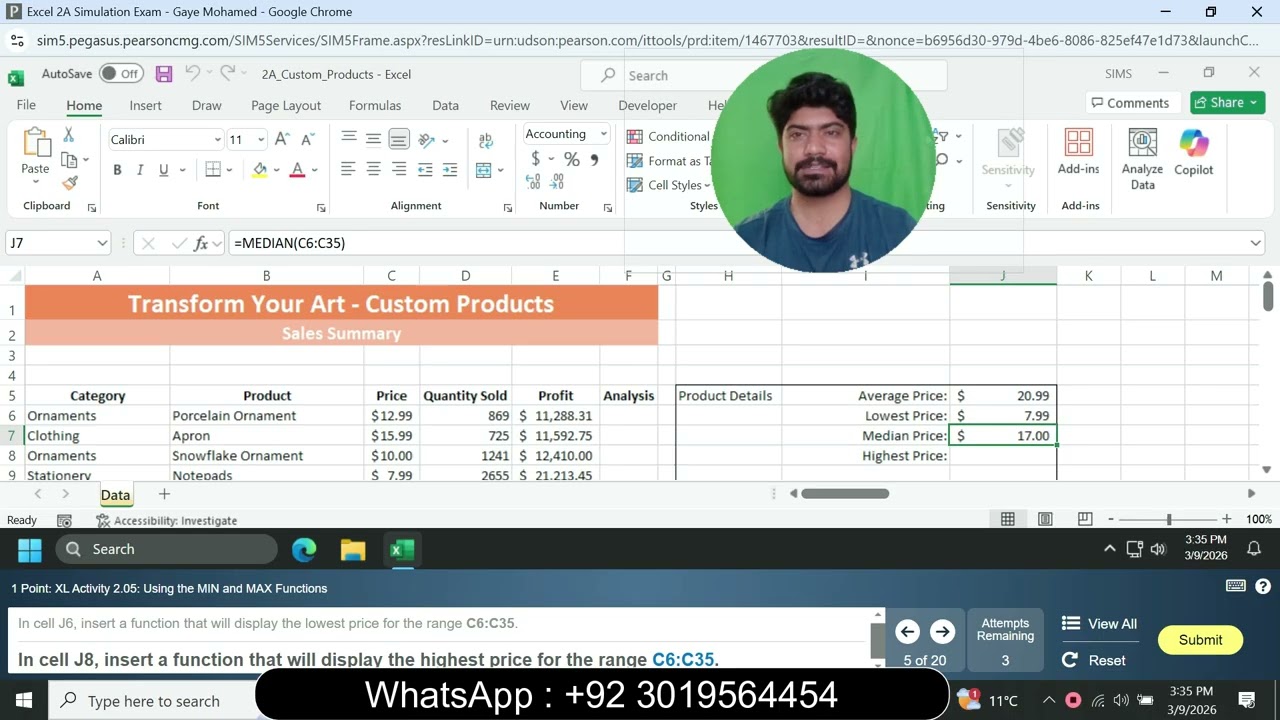Click the Undo arrow icon
1280x720 pixels.
pos(193,74)
